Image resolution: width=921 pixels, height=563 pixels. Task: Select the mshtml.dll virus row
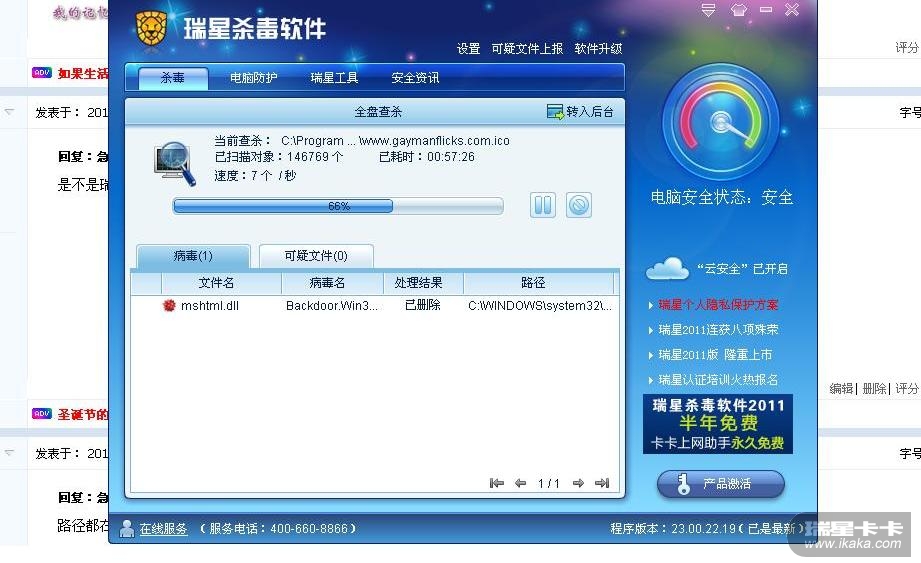click(x=374, y=305)
